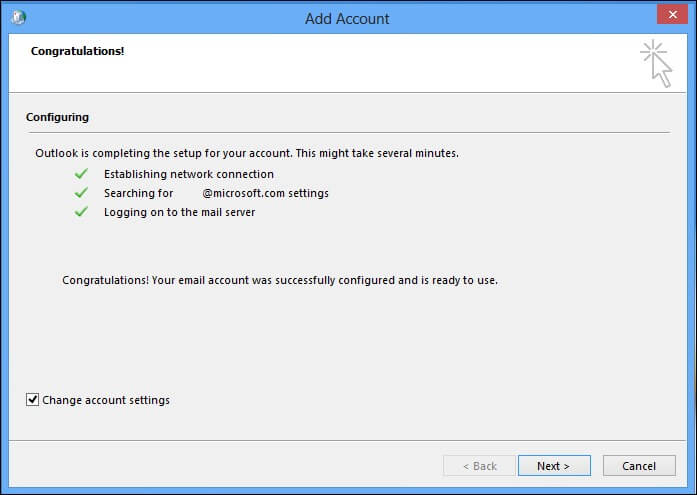
Task: Click the Add Account window title
Action: 347,18
